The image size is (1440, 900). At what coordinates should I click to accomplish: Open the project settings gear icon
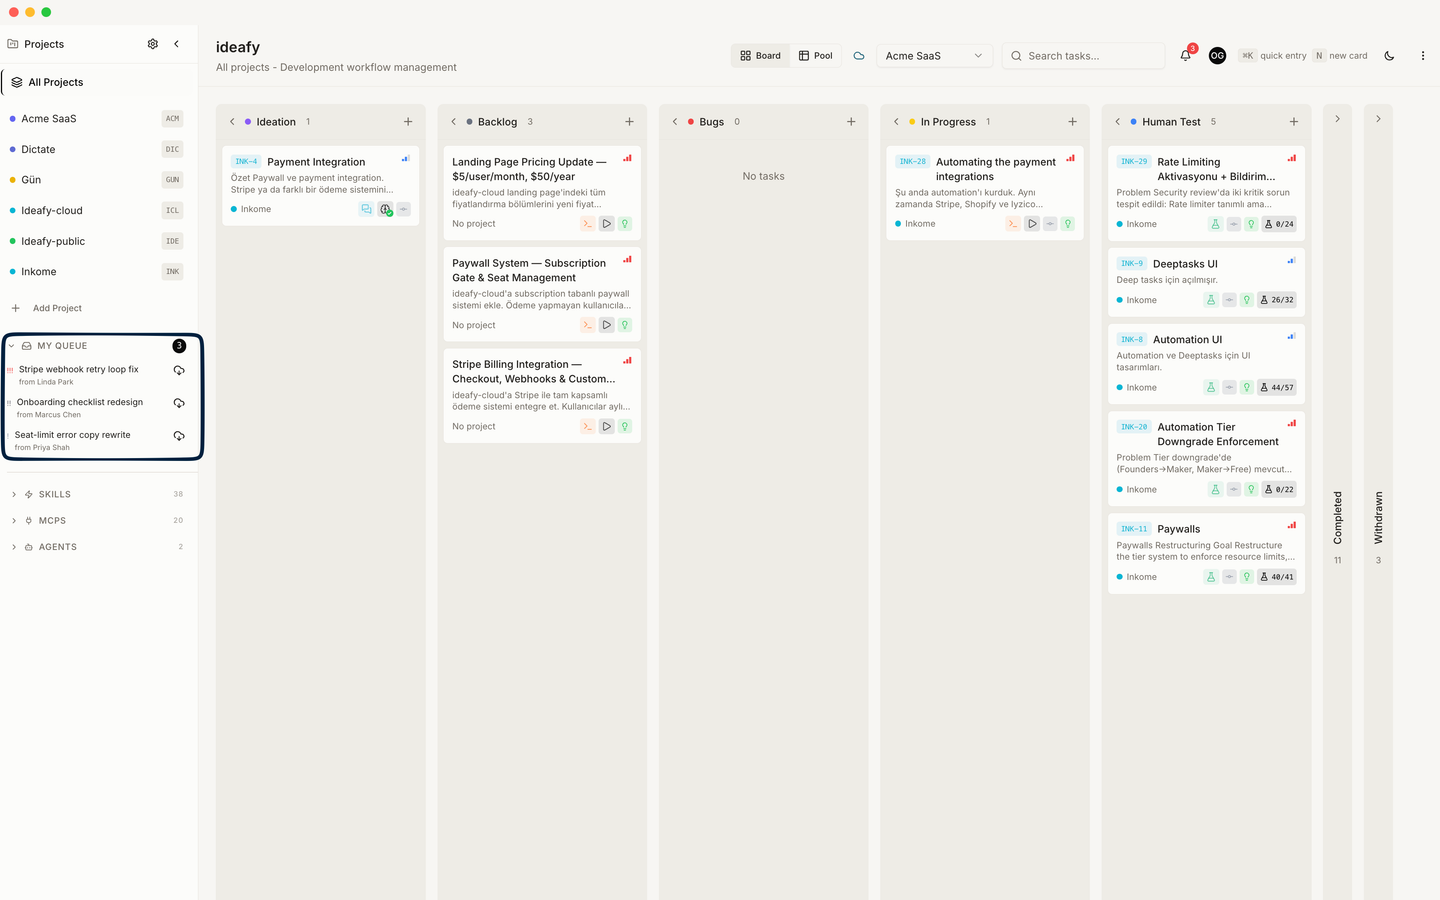tap(153, 44)
